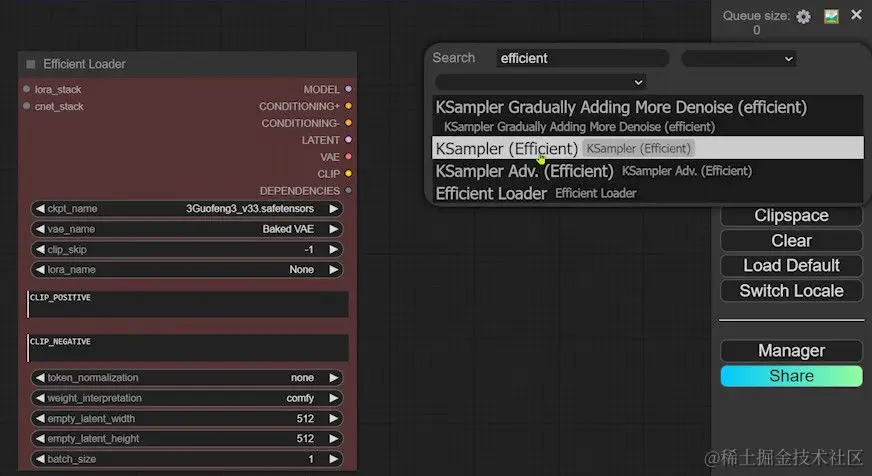Image resolution: width=872 pixels, height=476 pixels.
Task: Click the LATENT output socket
Action: click(x=348, y=140)
